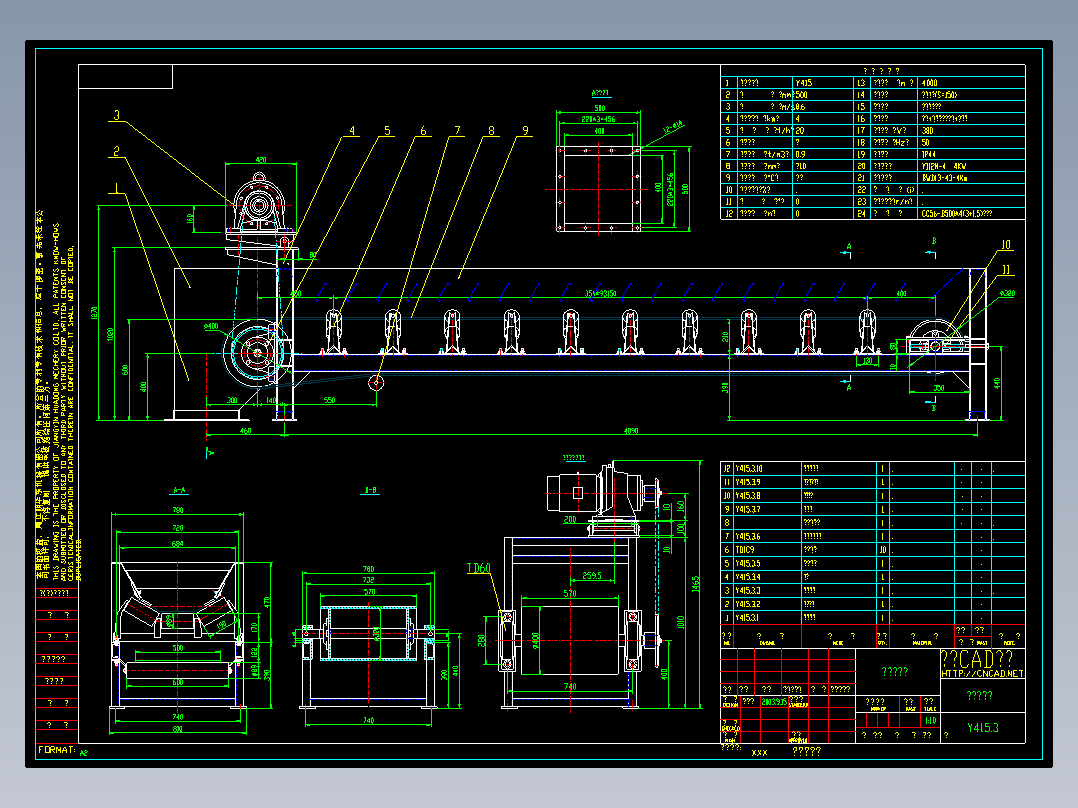The width and height of the screenshot is (1078, 808).
Task: Click the CC5b-B500x4(3+1.5) belt specification
Action: coord(957,214)
